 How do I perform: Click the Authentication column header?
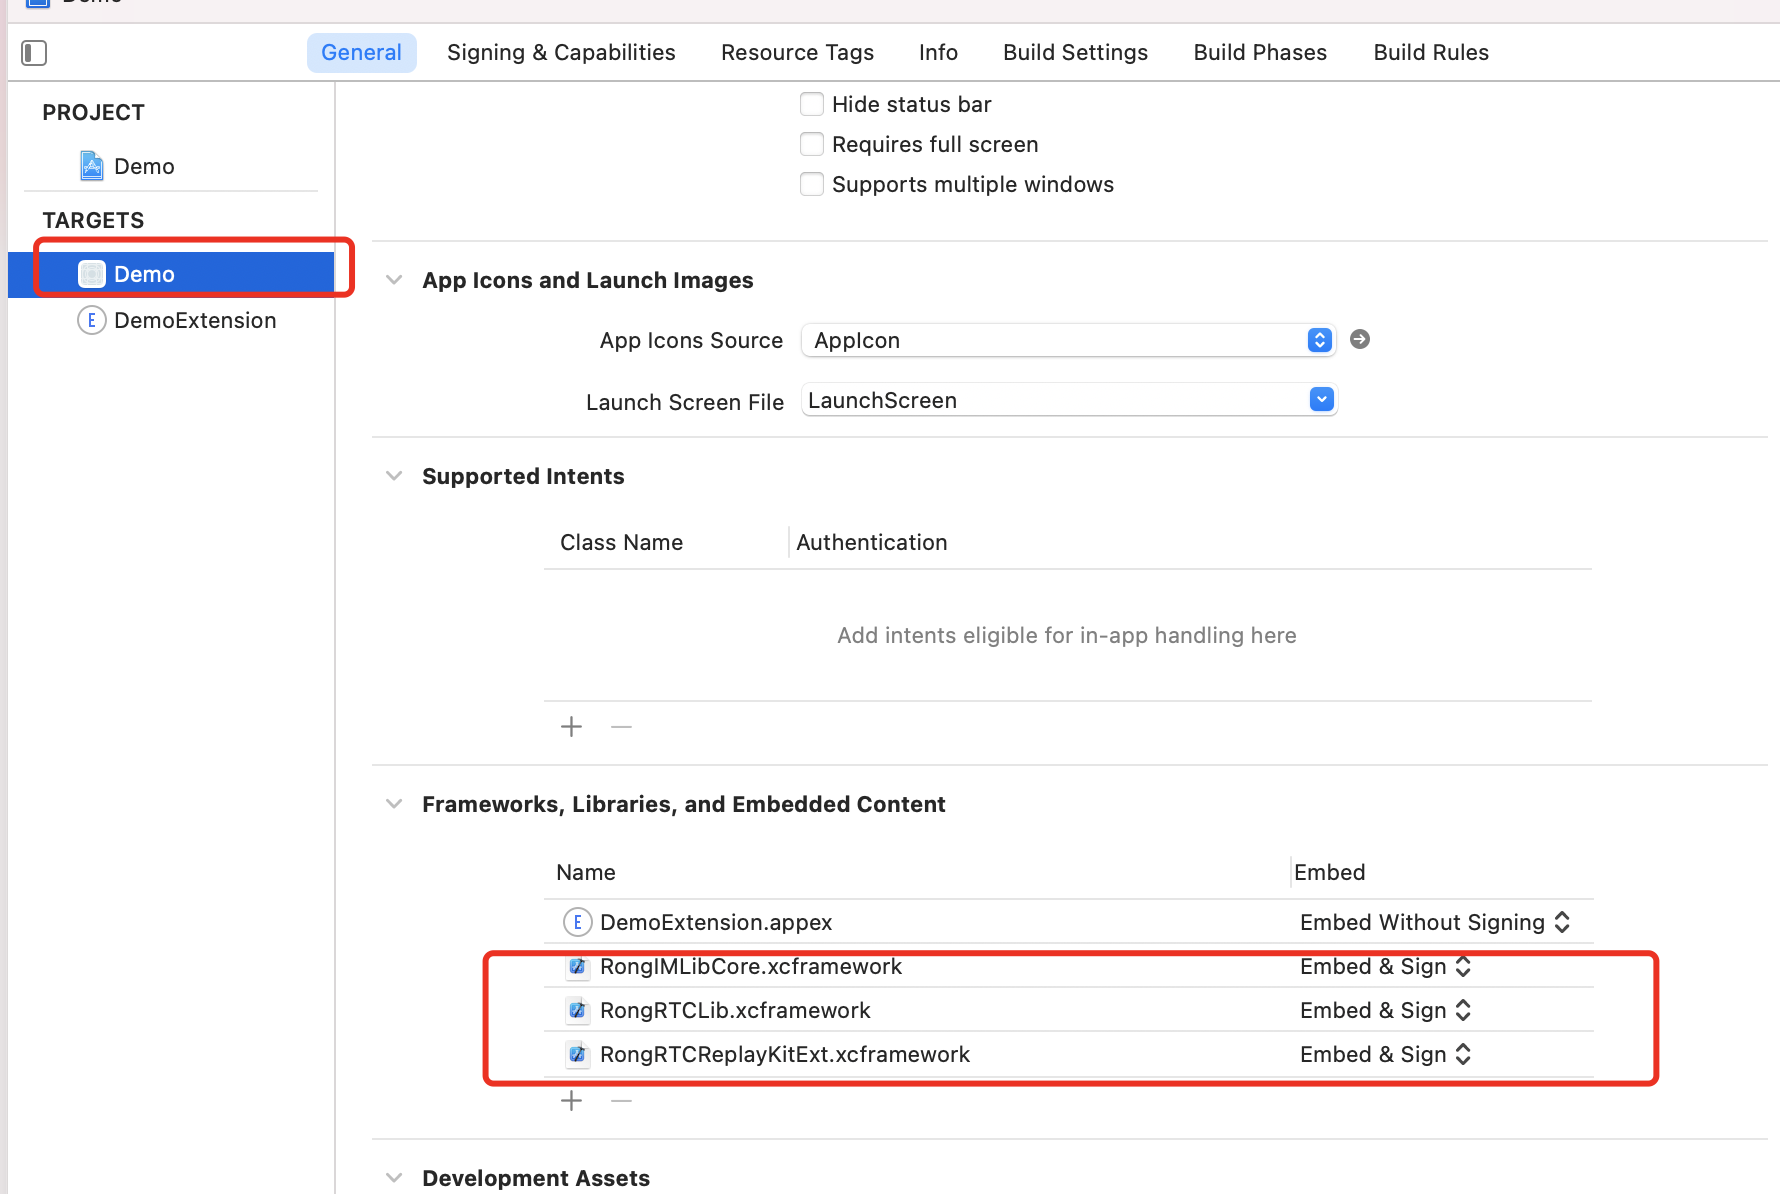871,542
